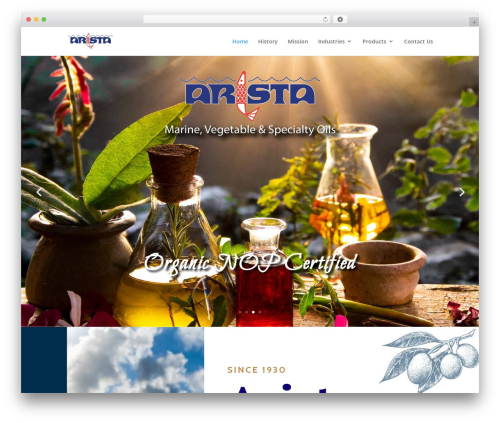Image resolution: width=500 pixels, height=423 pixels.
Task: Expand the Industries dropdown chevron
Action: (x=349, y=41)
